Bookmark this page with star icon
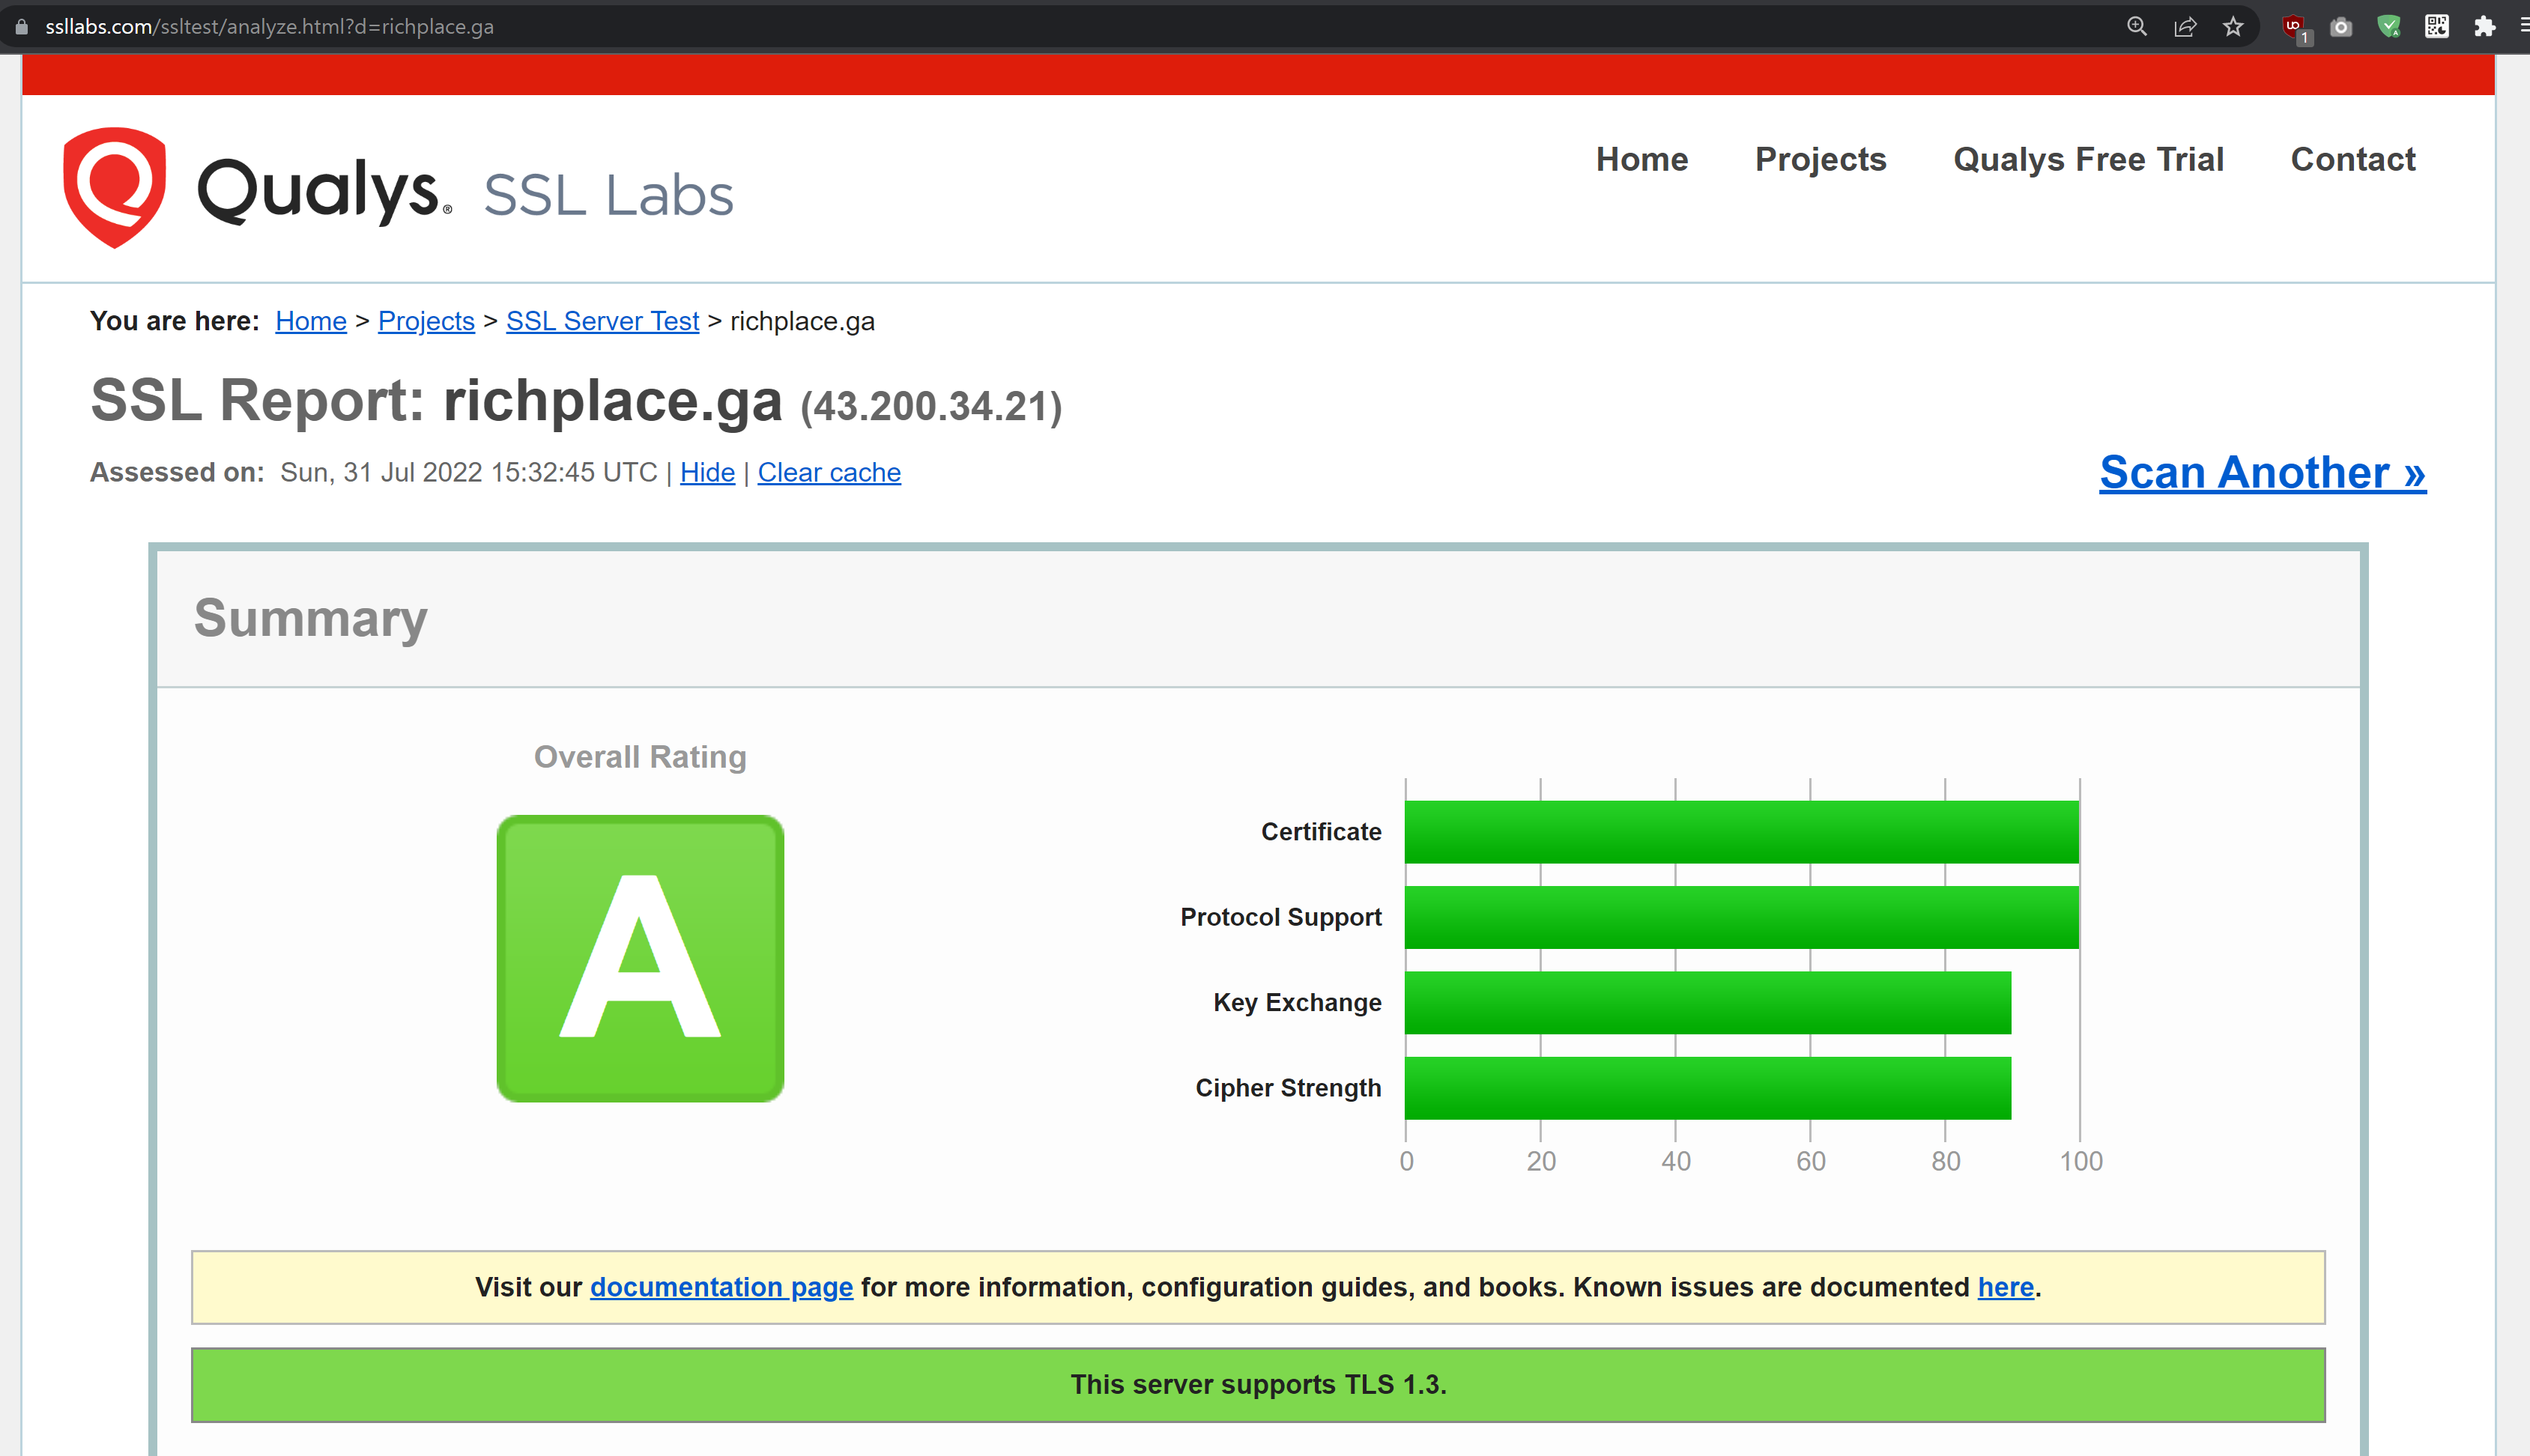Image resolution: width=2530 pixels, height=1456 pixels. point(2233,27)
